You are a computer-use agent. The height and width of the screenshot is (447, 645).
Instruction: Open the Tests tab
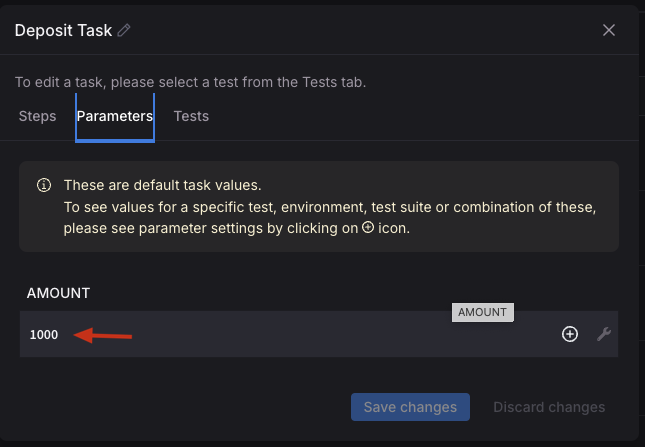pos(191,116)
